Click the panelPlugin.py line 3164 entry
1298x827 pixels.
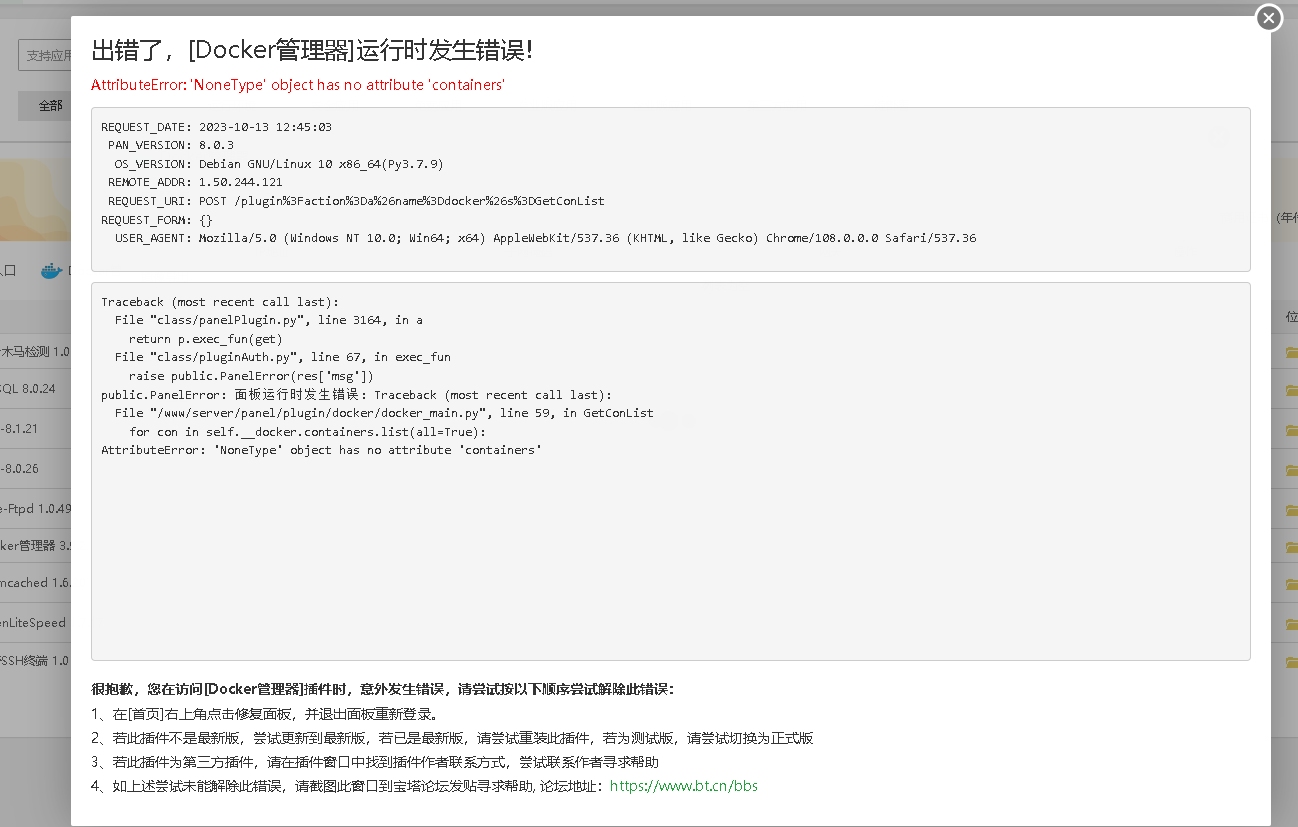269,320
